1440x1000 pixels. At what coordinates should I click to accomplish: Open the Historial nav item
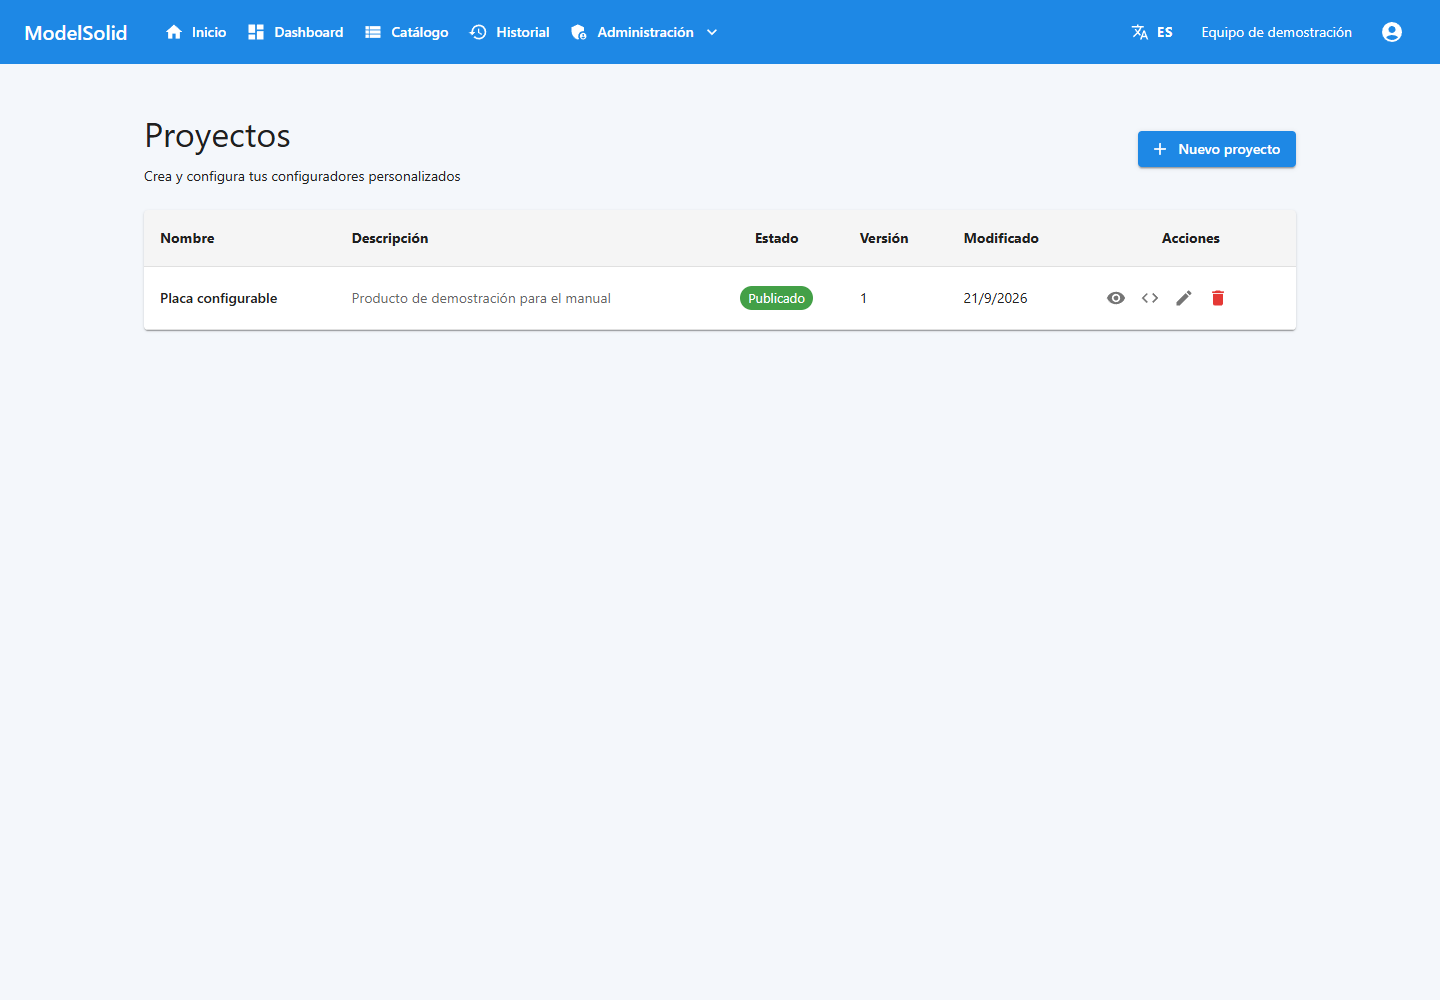(x=510, y=32)
